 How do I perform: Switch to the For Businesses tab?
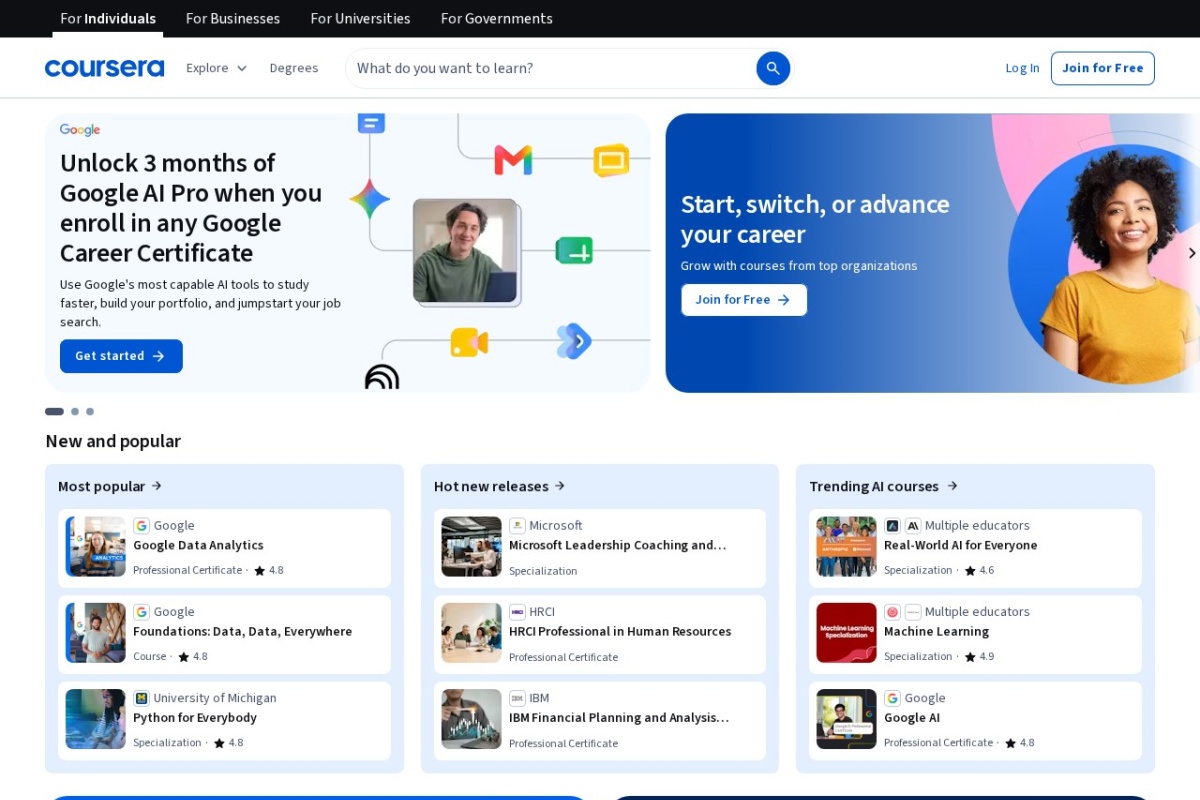click(x=233, y=18)
